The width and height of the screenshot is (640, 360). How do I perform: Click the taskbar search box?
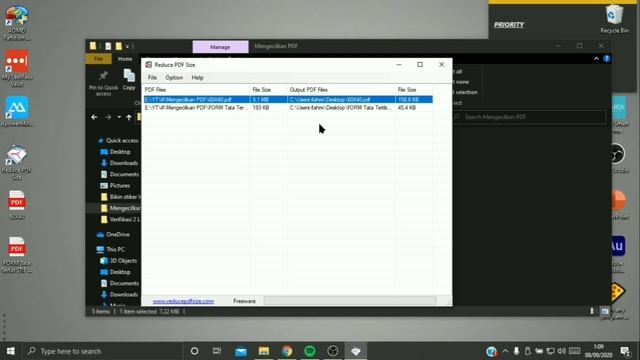[x=102, y=351]
